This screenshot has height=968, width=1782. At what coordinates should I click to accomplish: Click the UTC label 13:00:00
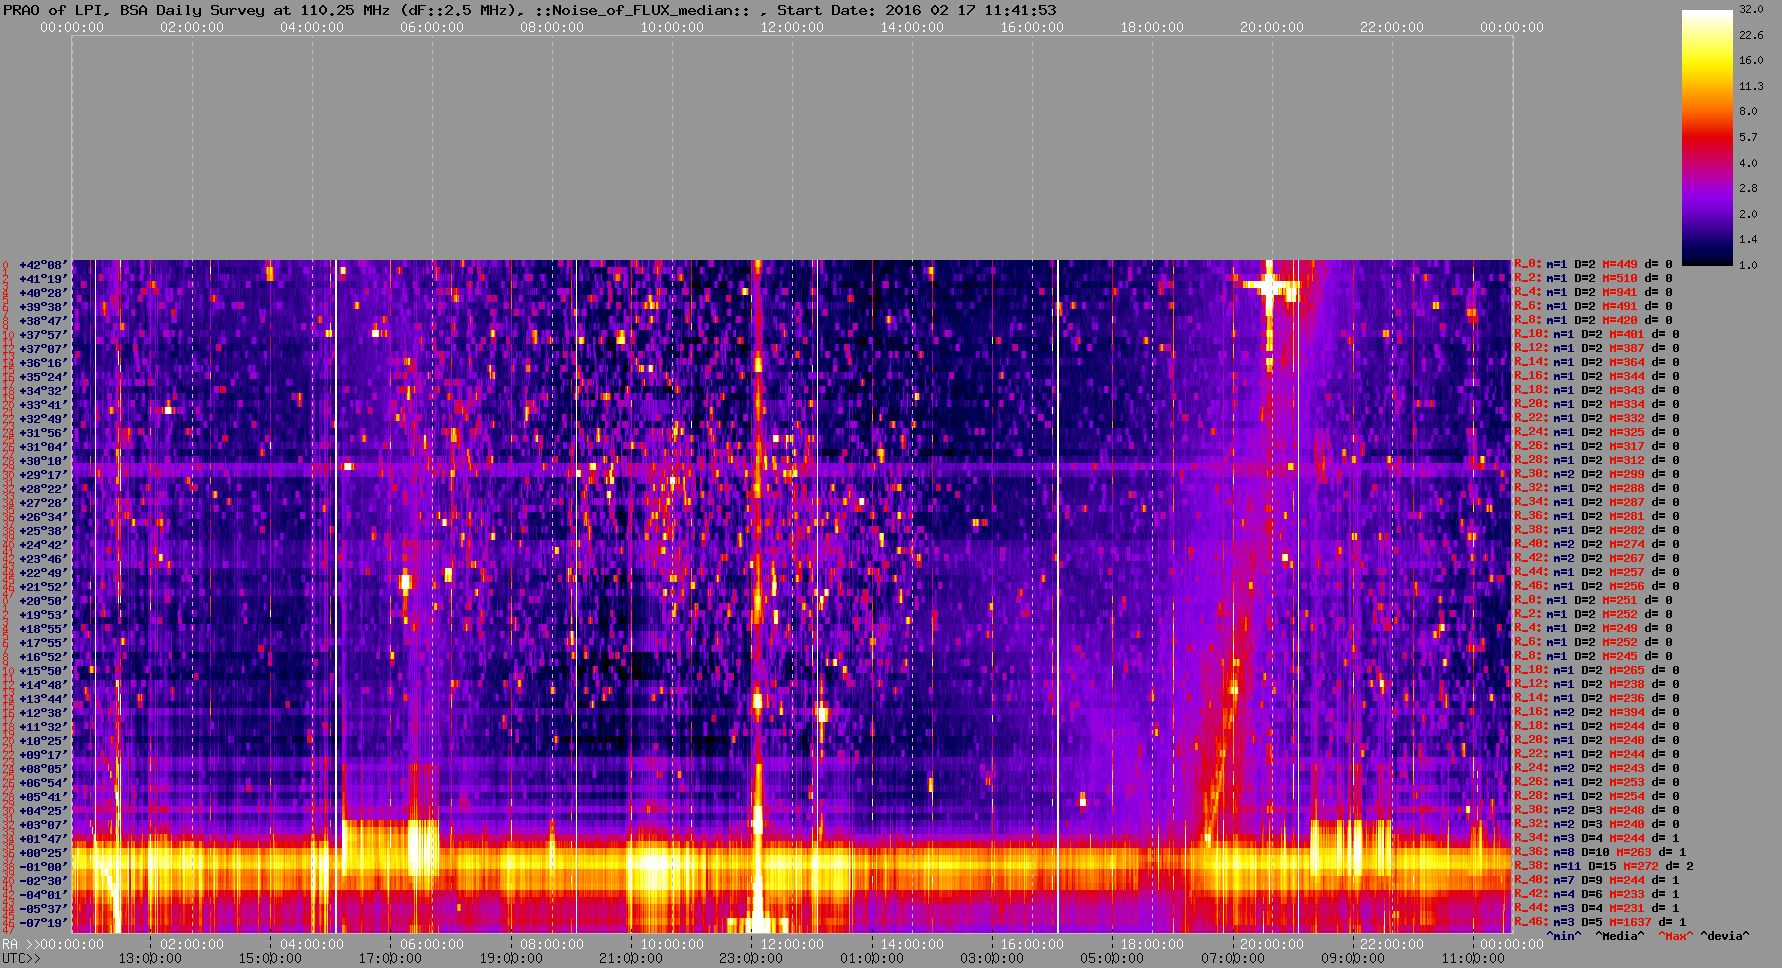151,959
